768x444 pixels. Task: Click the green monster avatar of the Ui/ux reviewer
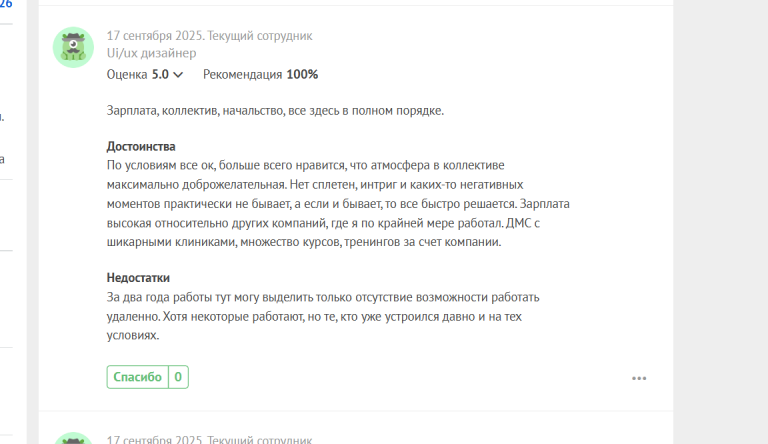tap(73, 47)
